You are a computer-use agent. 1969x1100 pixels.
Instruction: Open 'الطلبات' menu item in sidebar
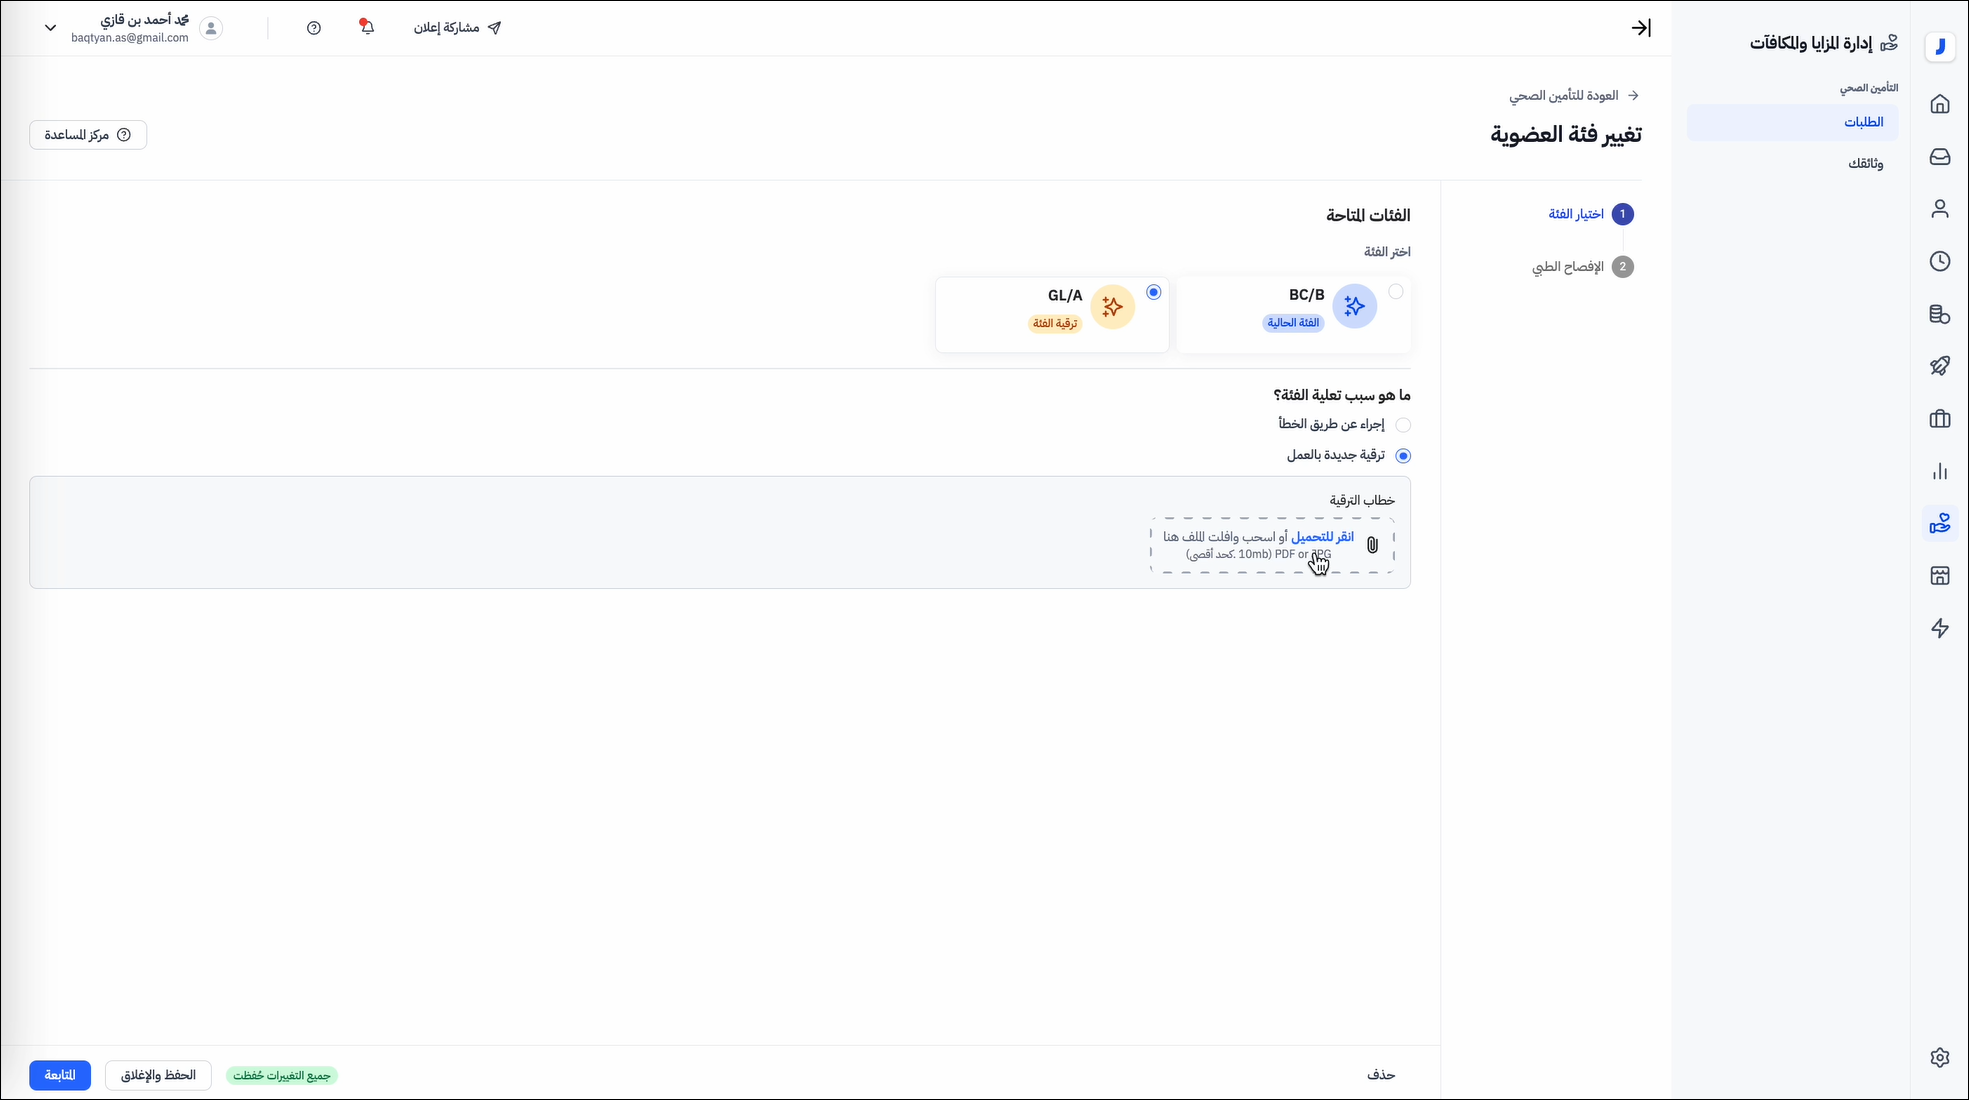pos(1863,122)
